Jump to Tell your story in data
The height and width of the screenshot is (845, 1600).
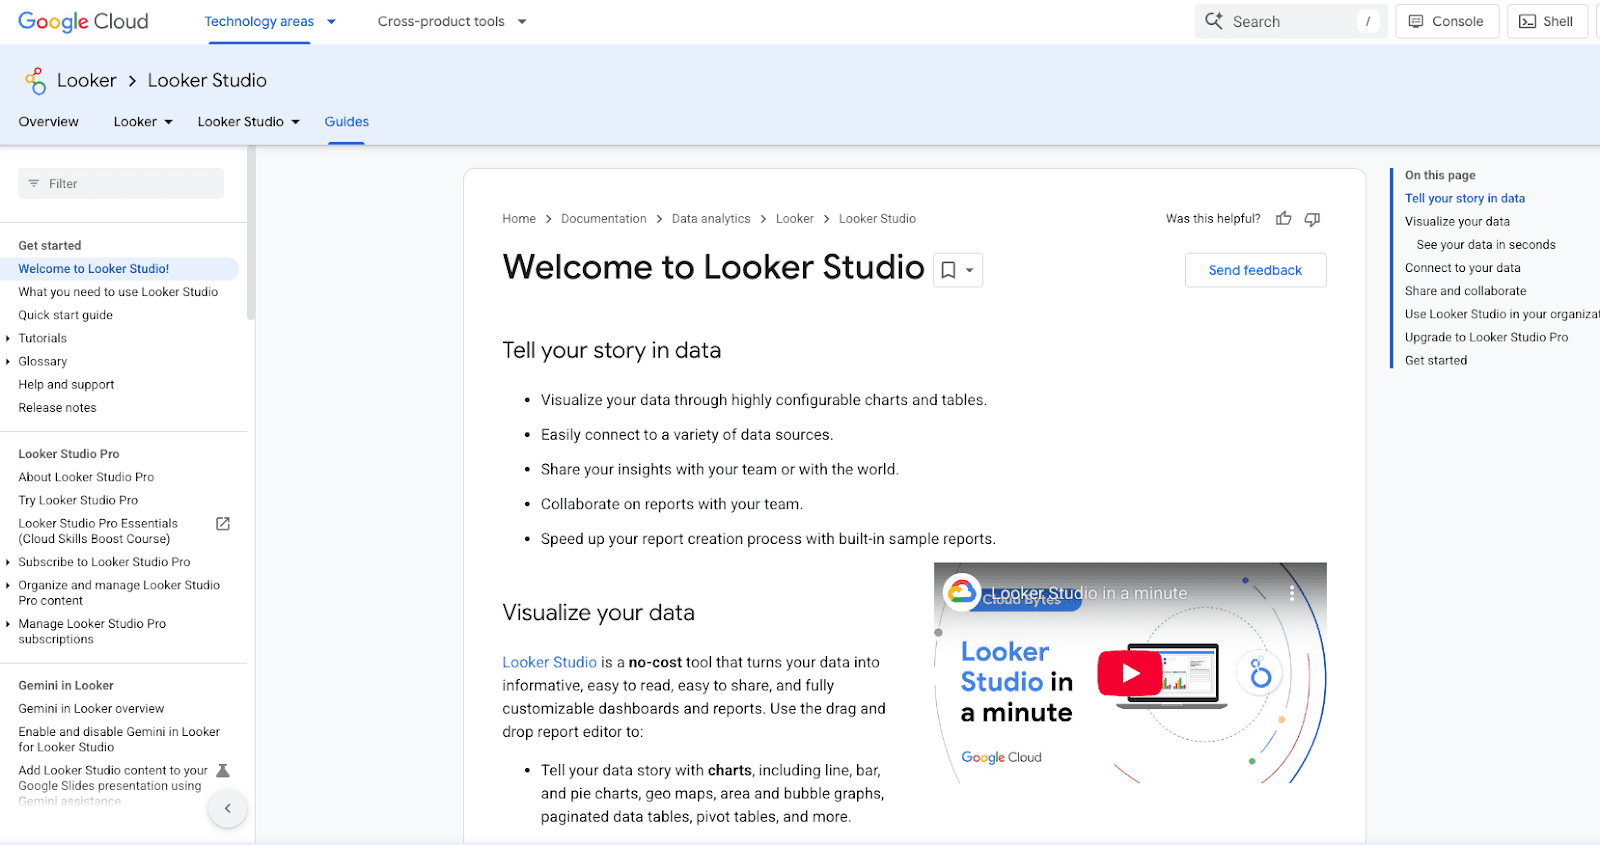point(1464,199)
